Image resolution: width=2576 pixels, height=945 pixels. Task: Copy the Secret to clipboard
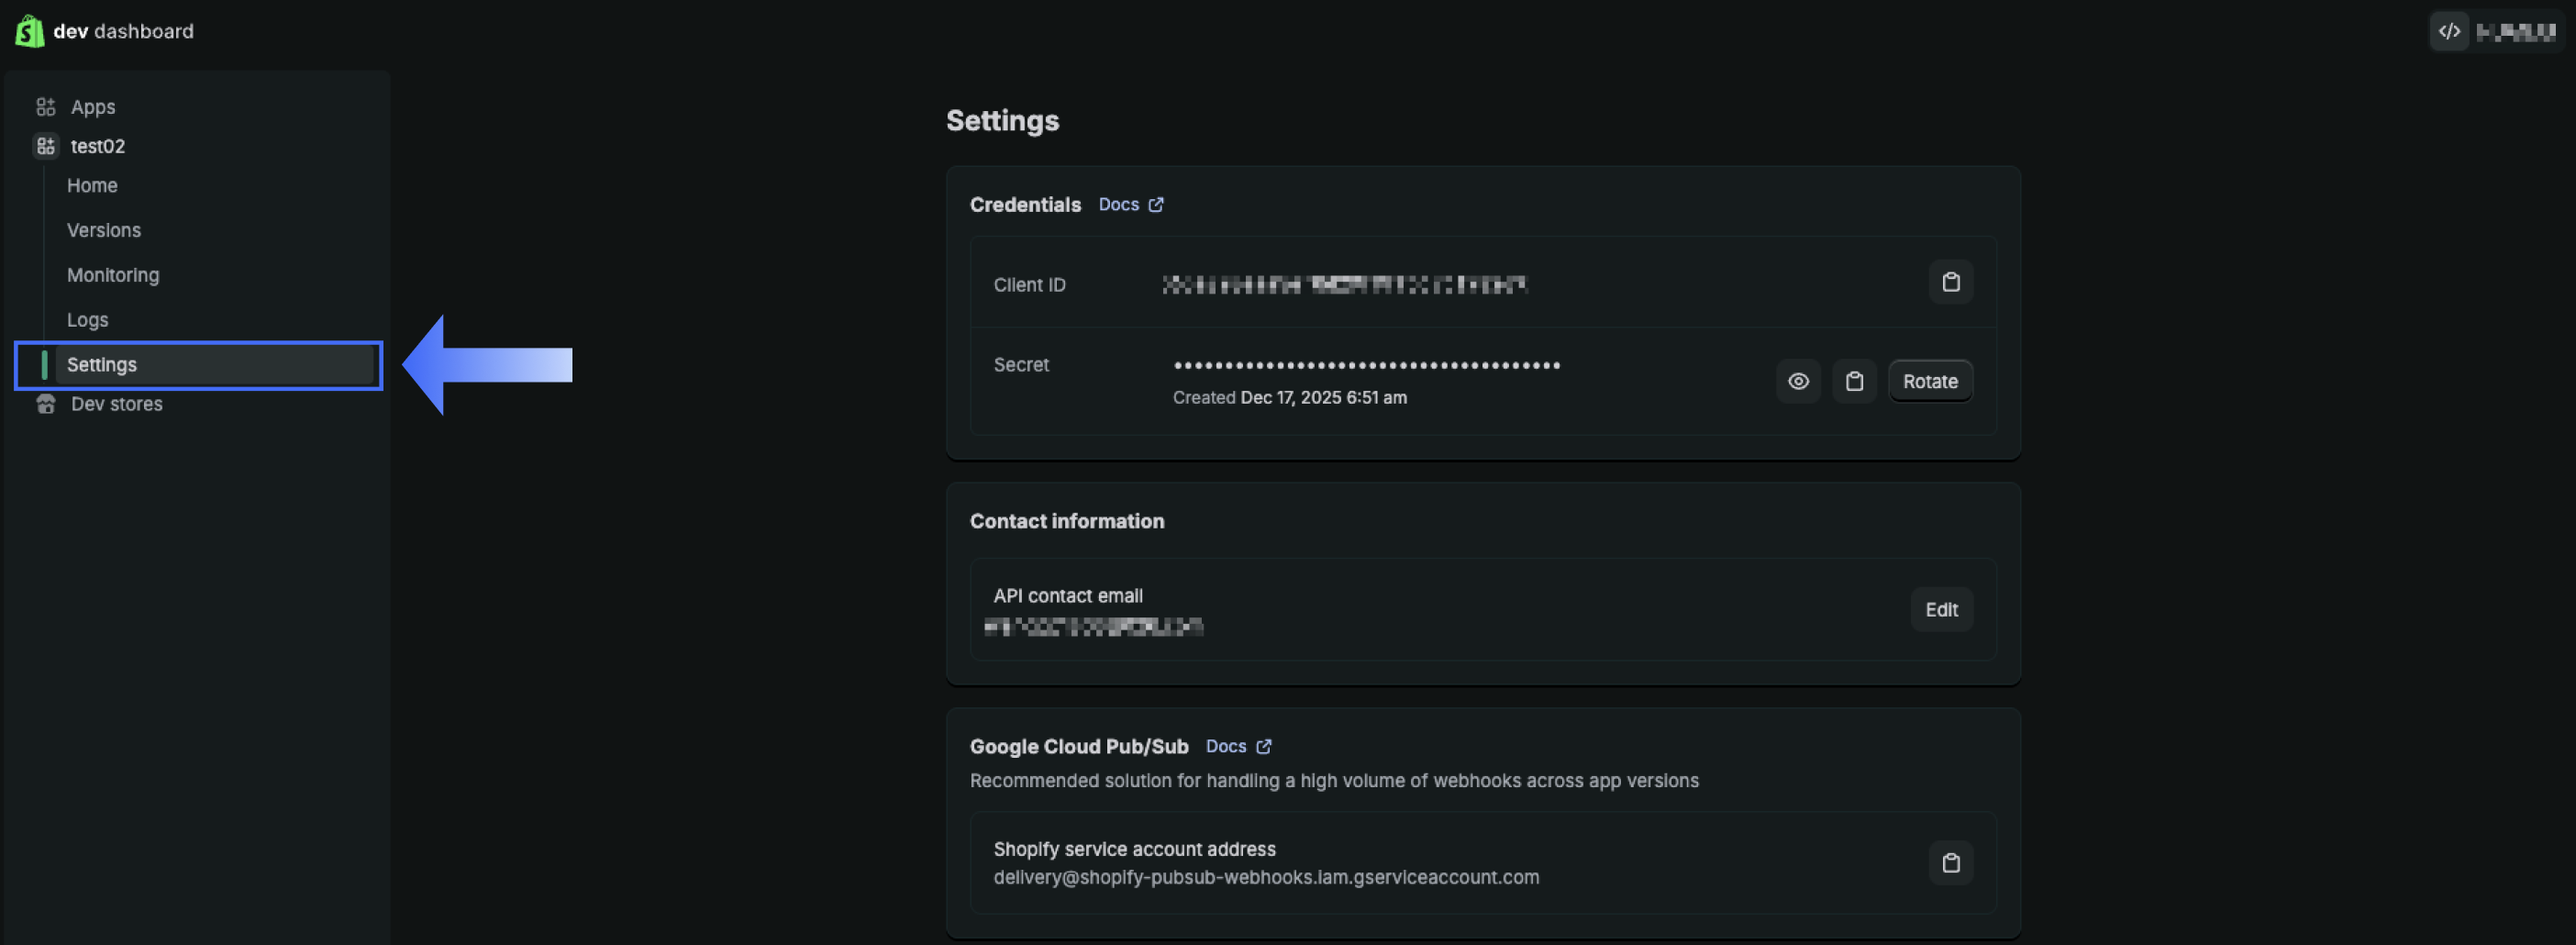pyautogui.click(x=1853, y=382)
